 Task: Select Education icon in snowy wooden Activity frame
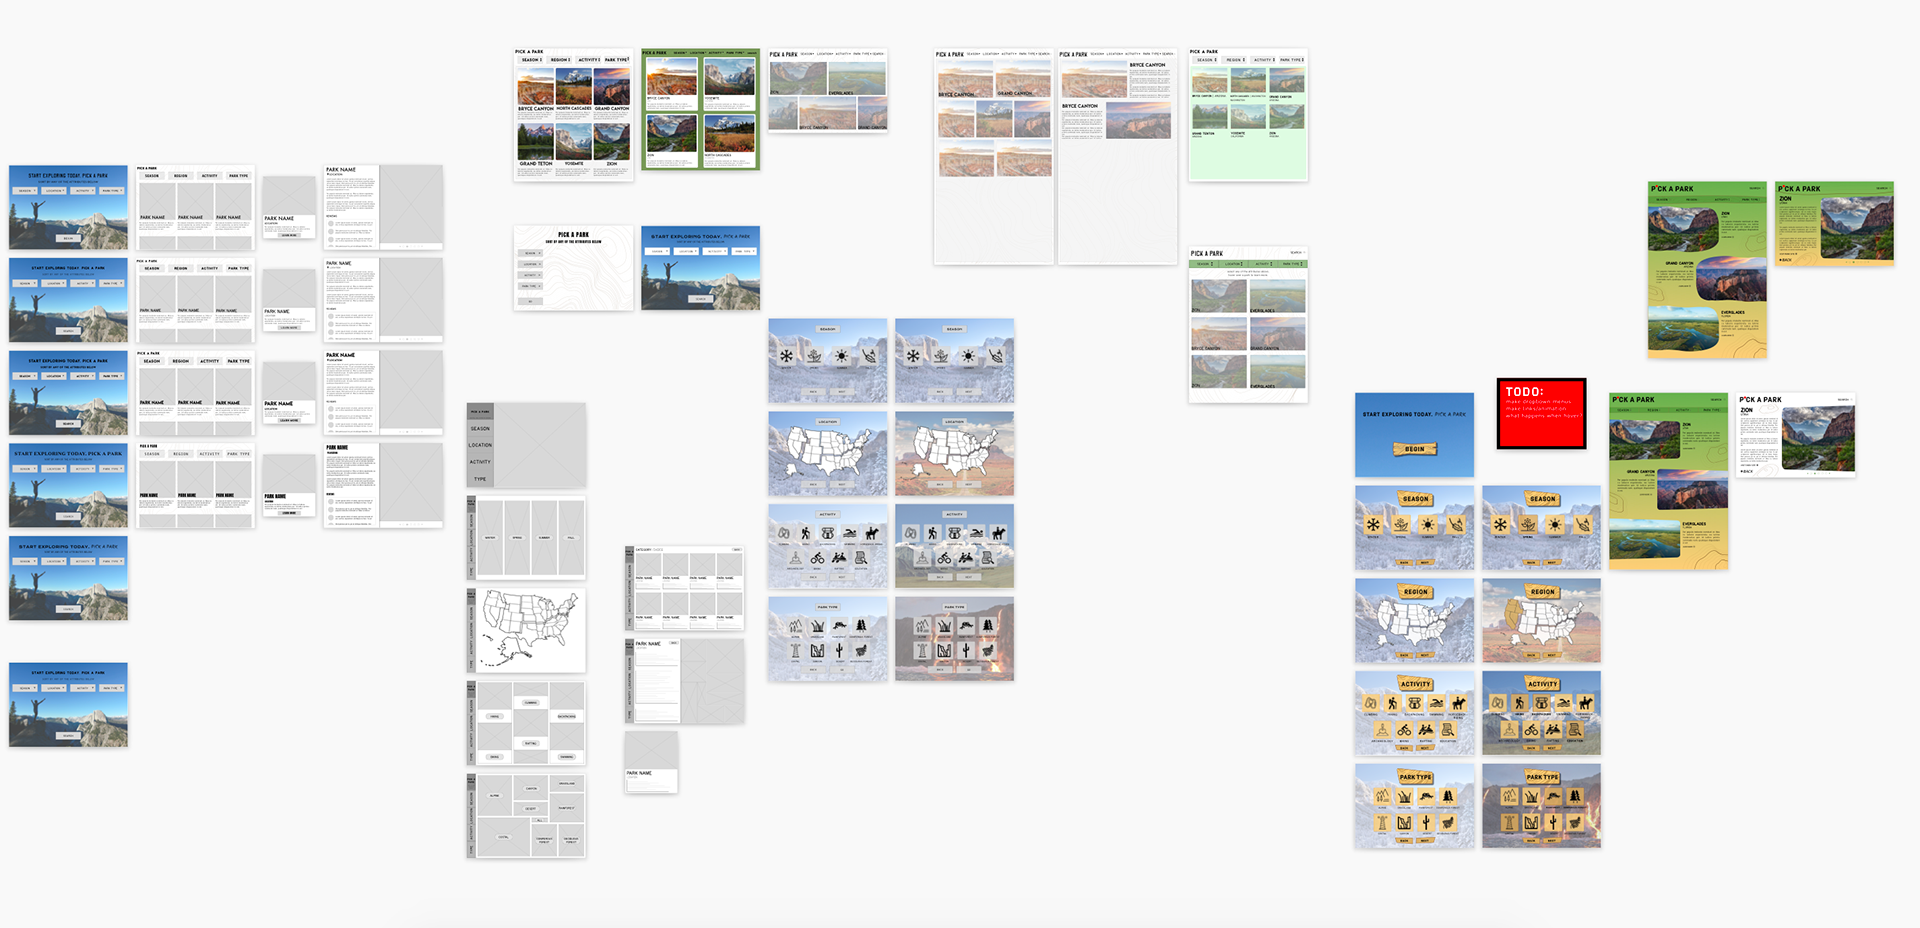1448,730
